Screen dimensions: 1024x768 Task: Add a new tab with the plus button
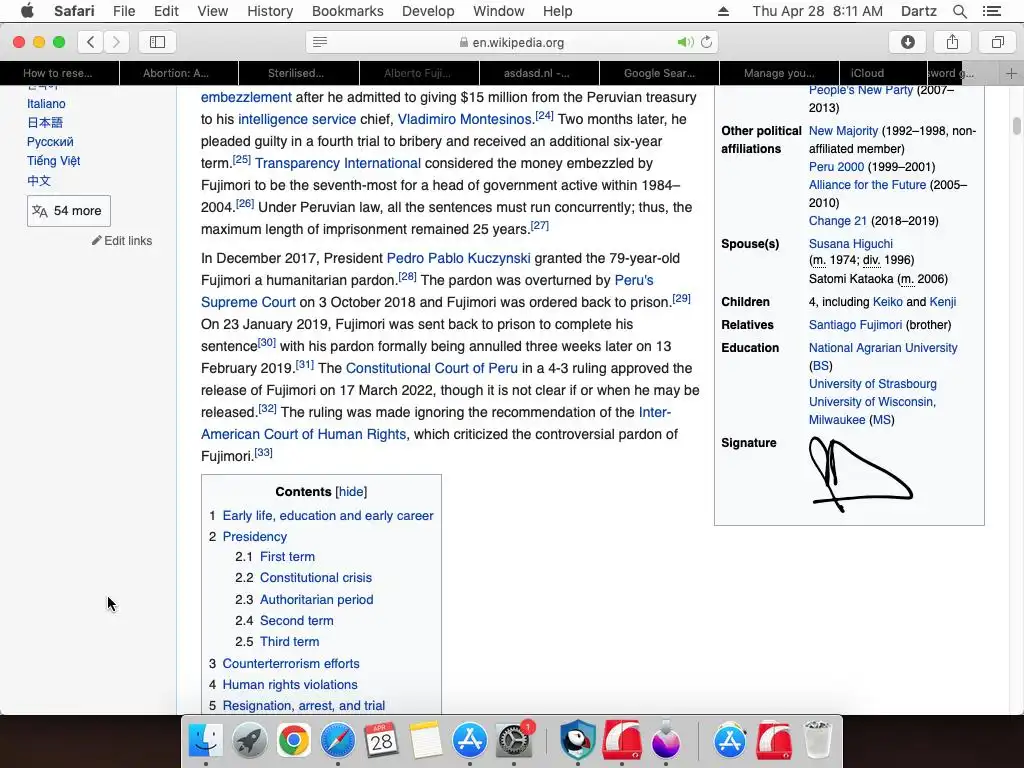pos(1011,73)
